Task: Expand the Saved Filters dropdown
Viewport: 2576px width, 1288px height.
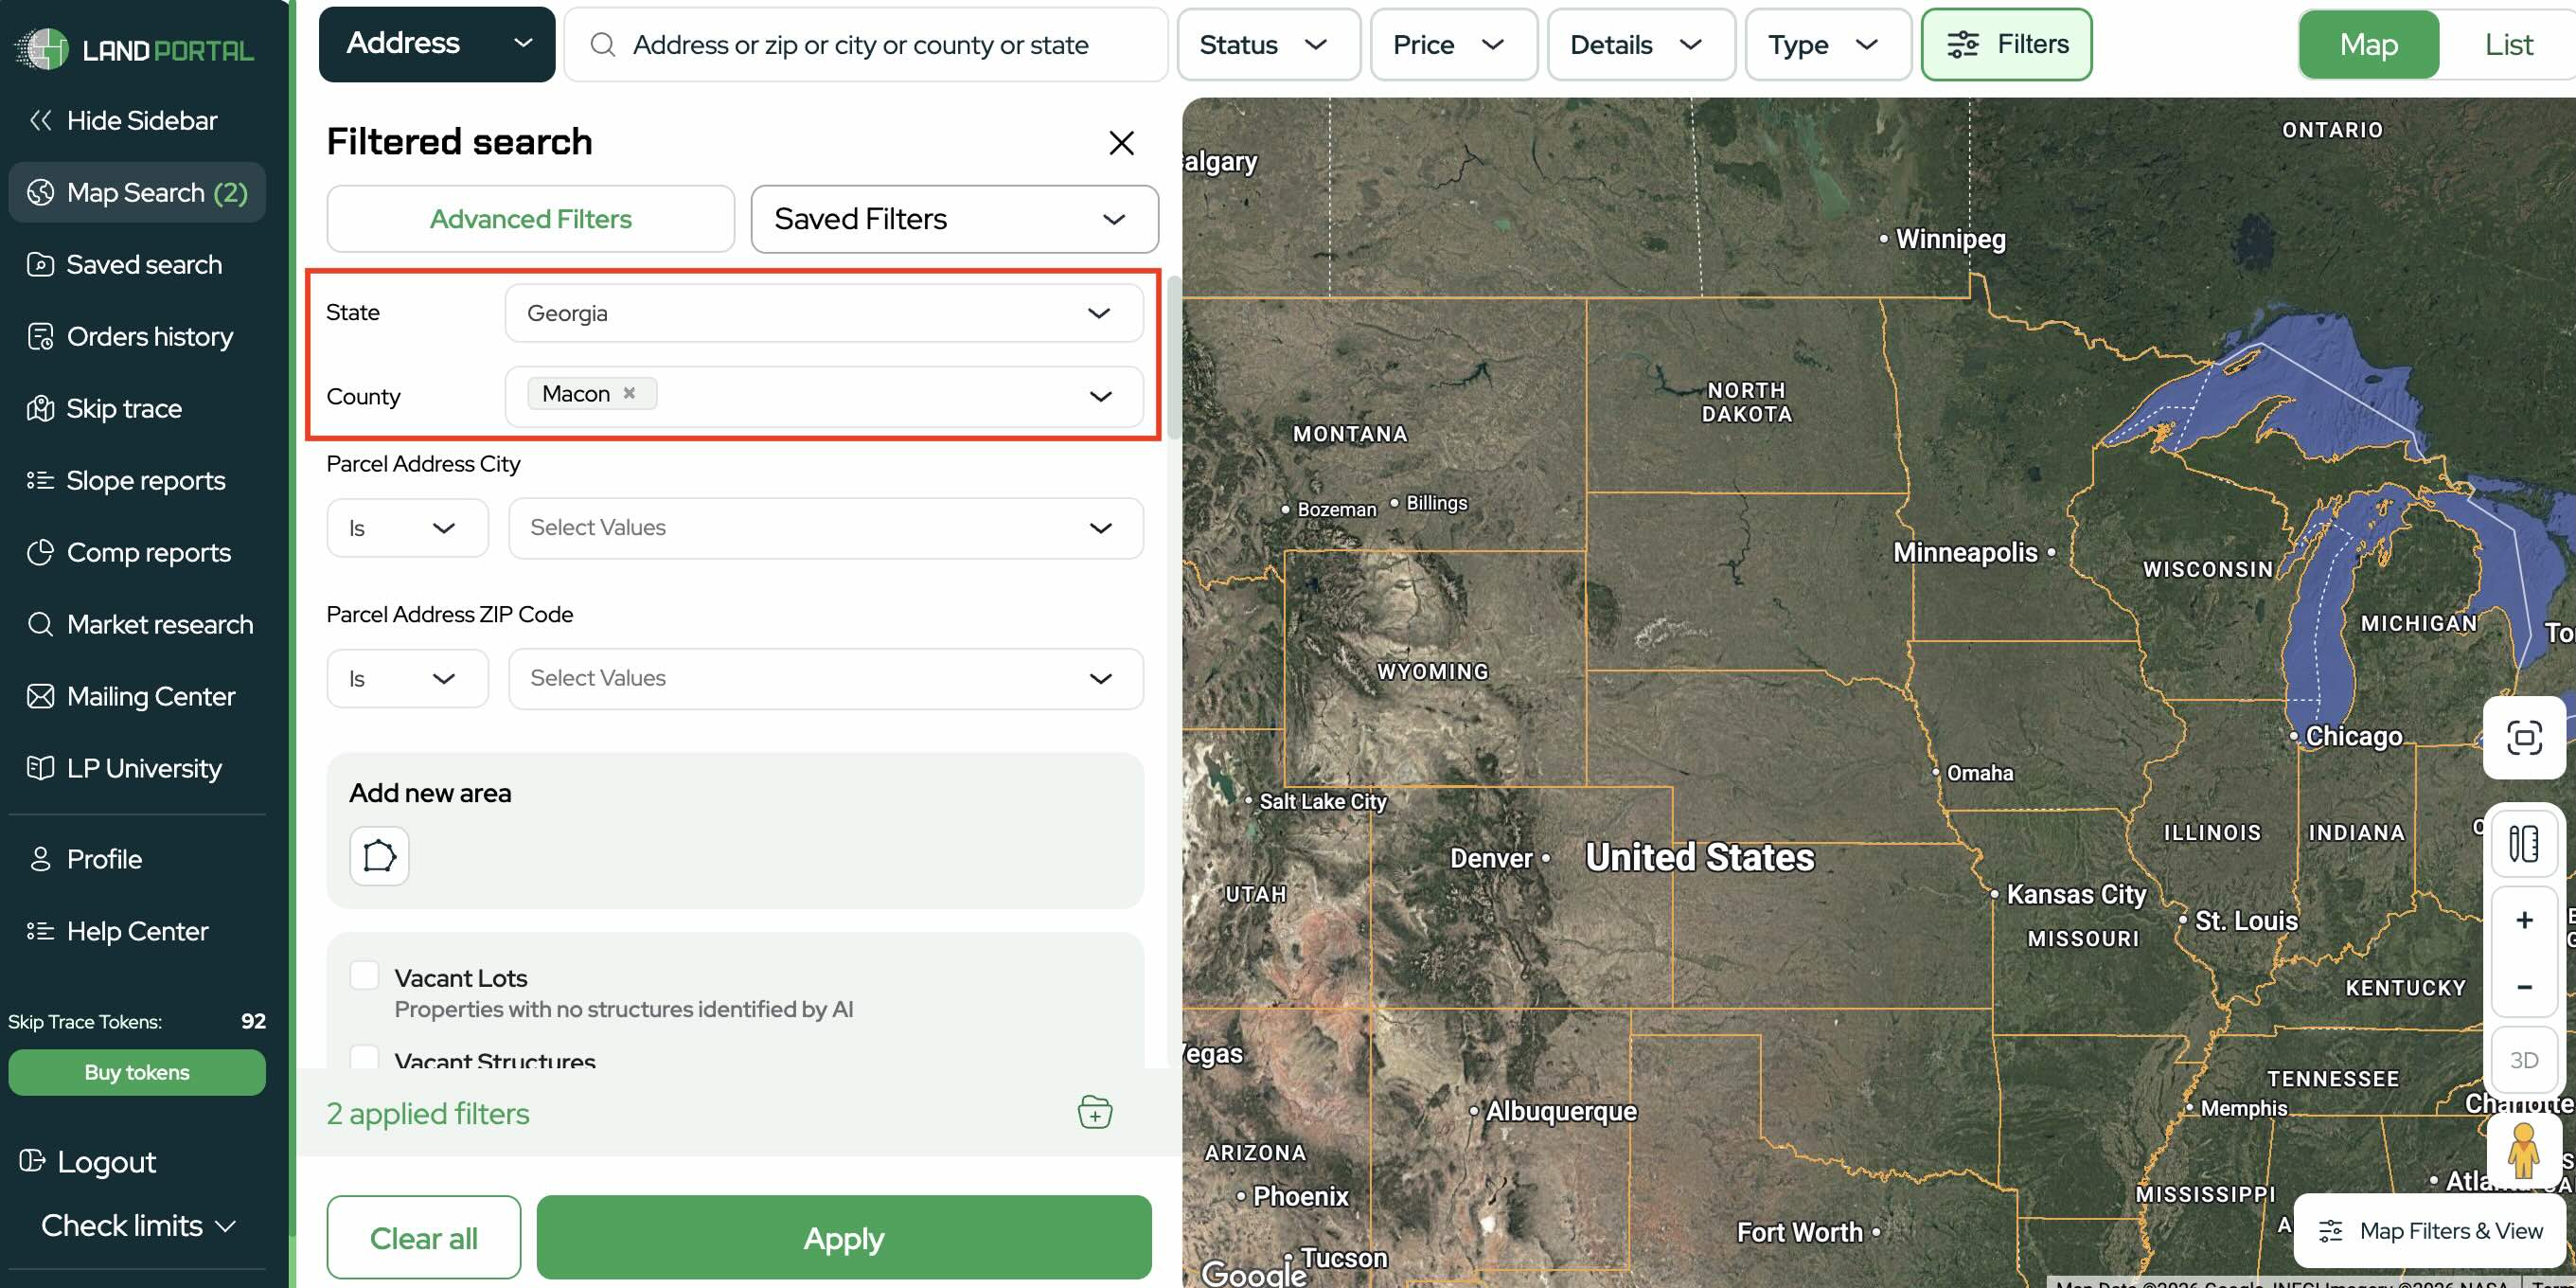Action: coord(954,219)
